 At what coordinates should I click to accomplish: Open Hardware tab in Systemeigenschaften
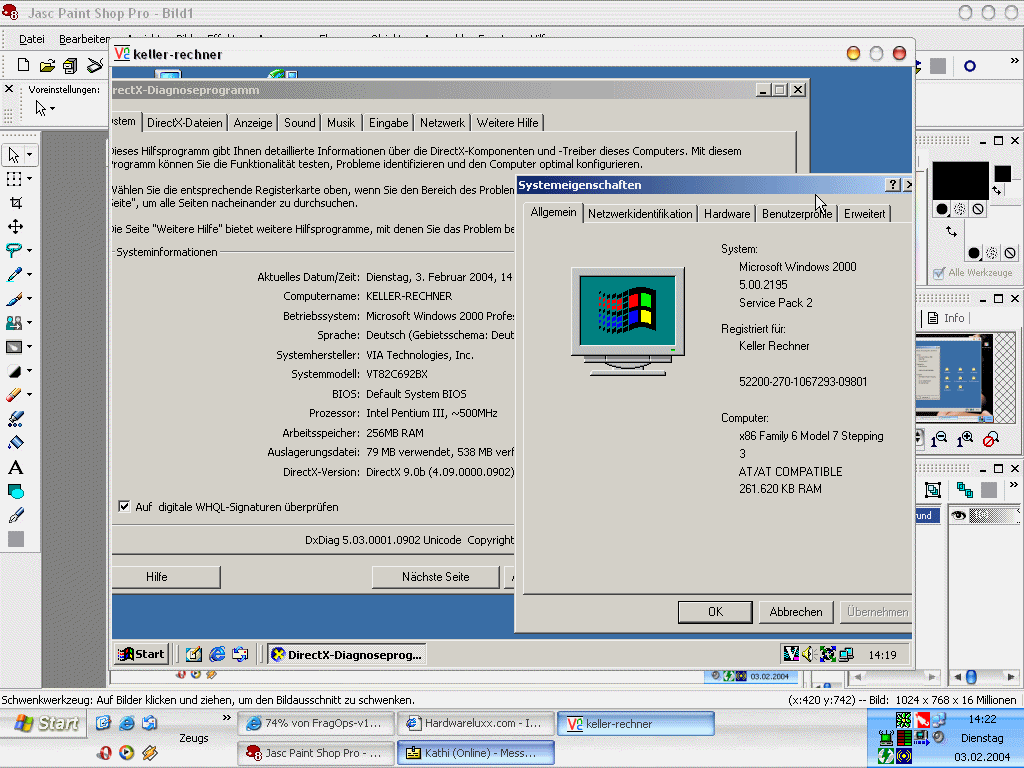(x=727, y=214)
